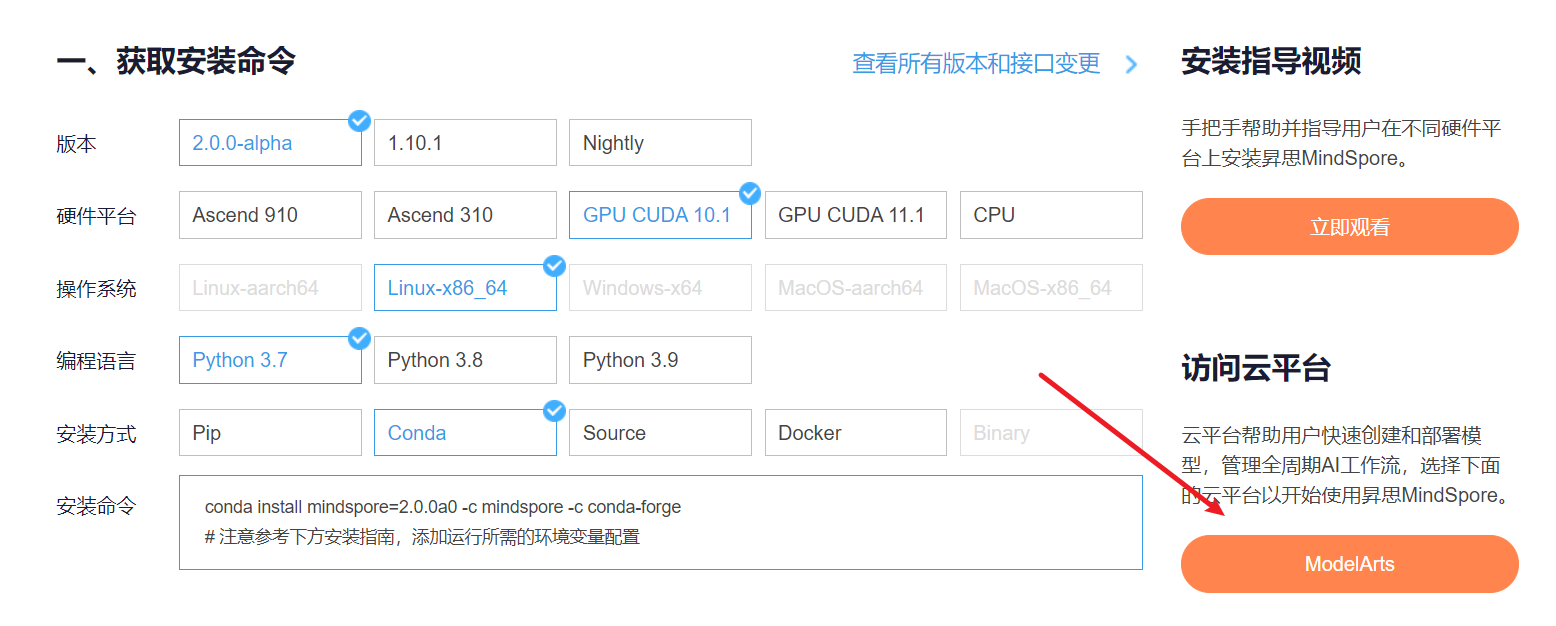
Task: Choose Python 3.7 language option
Action: (x=270, y=360)
